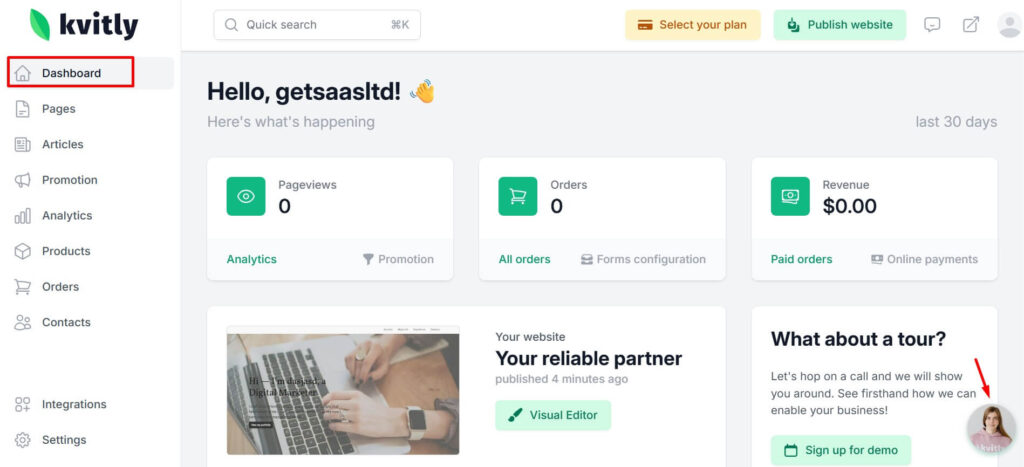Image resolution: width=1024 pixels, height=467 pixels.
Task: Click the green Revenue money icon
Action: click(790, 196)
